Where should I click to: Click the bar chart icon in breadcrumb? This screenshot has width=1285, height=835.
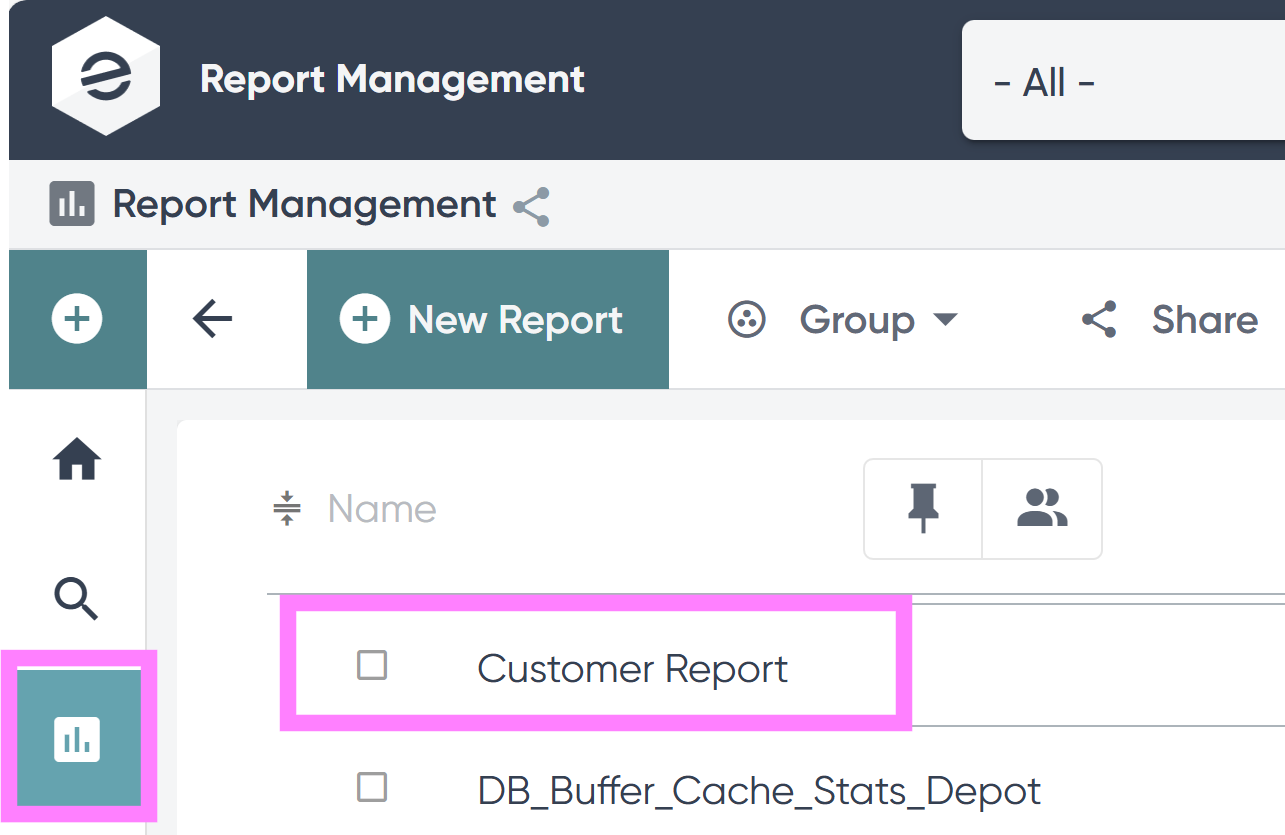(71, 204)
